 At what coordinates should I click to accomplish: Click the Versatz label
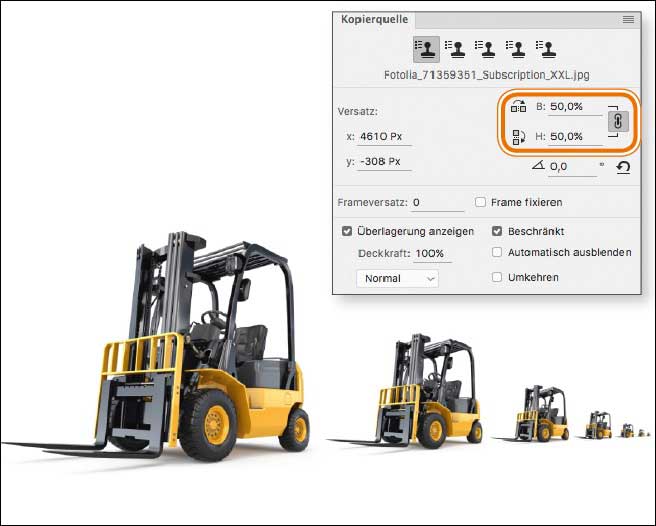[x=358, y=112]
